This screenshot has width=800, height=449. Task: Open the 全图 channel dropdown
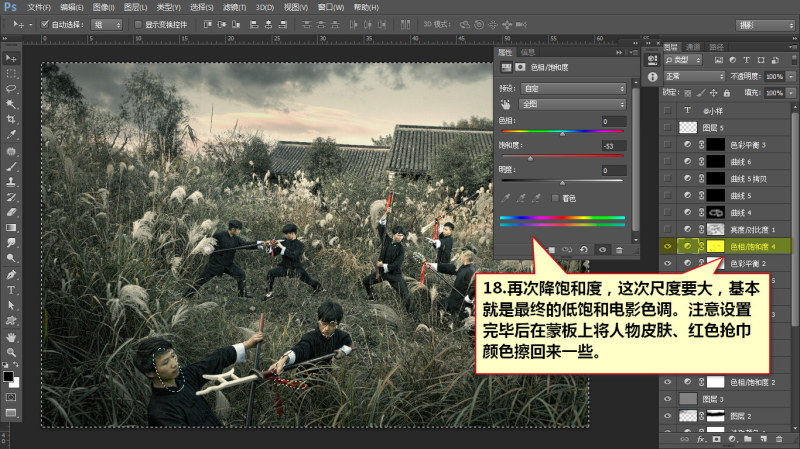point(573,104)
